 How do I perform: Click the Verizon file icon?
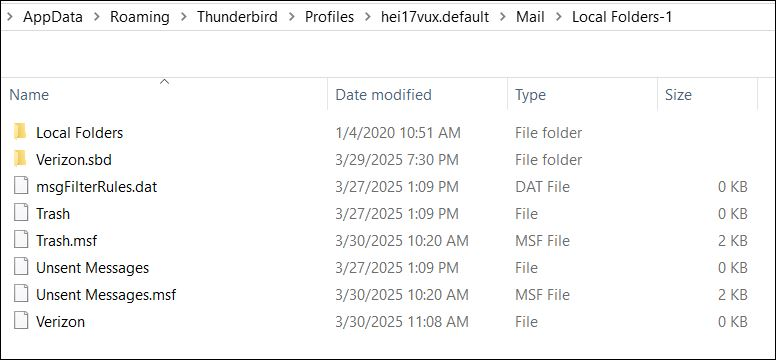pyautogui.click(x=21, y=321)
